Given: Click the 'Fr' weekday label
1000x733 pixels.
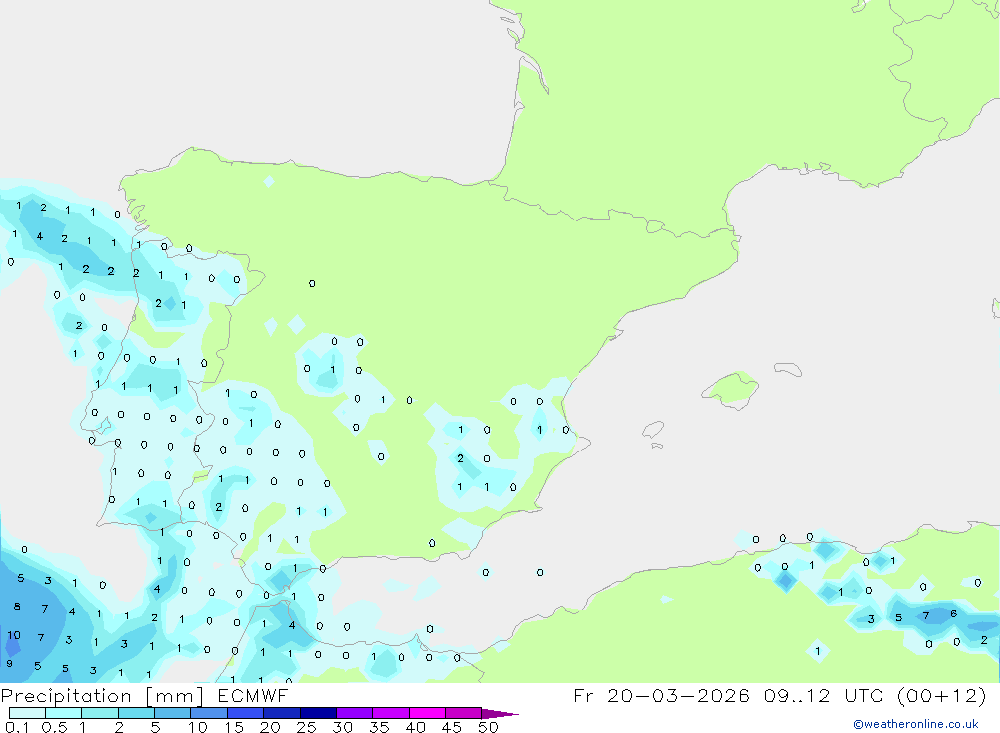Looking at the screenshot, I should click(x=583, y=695).
